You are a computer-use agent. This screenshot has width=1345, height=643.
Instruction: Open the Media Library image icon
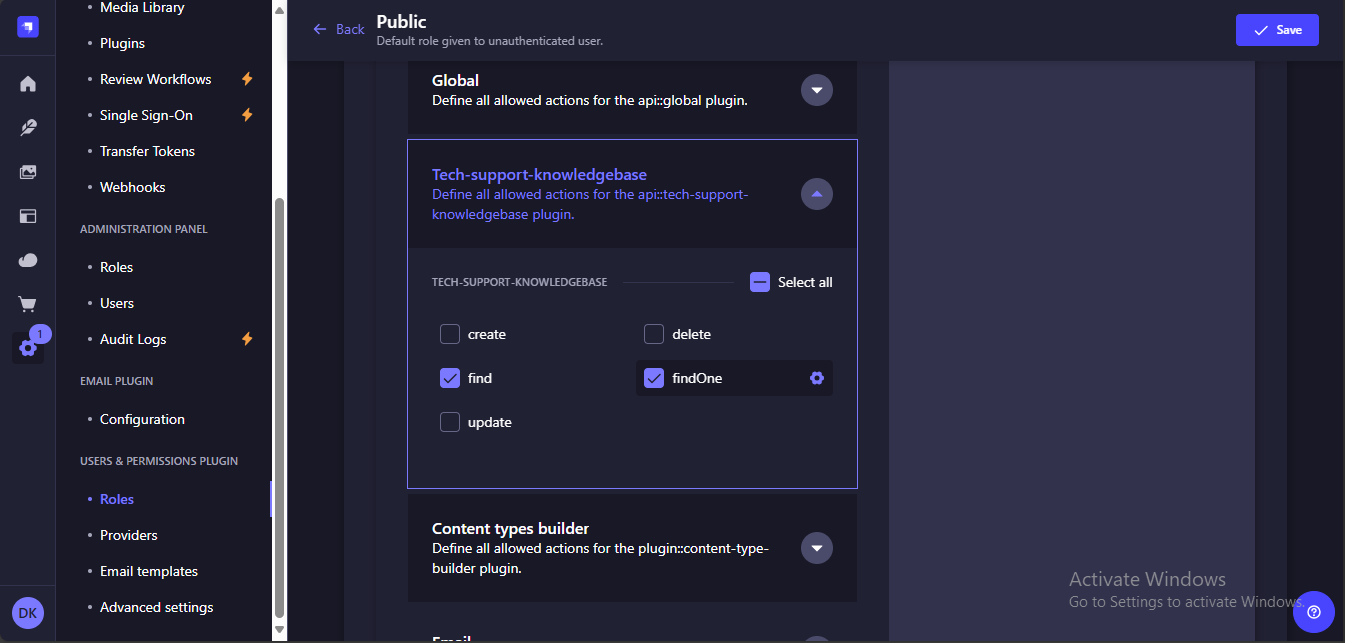pos(28,172)
